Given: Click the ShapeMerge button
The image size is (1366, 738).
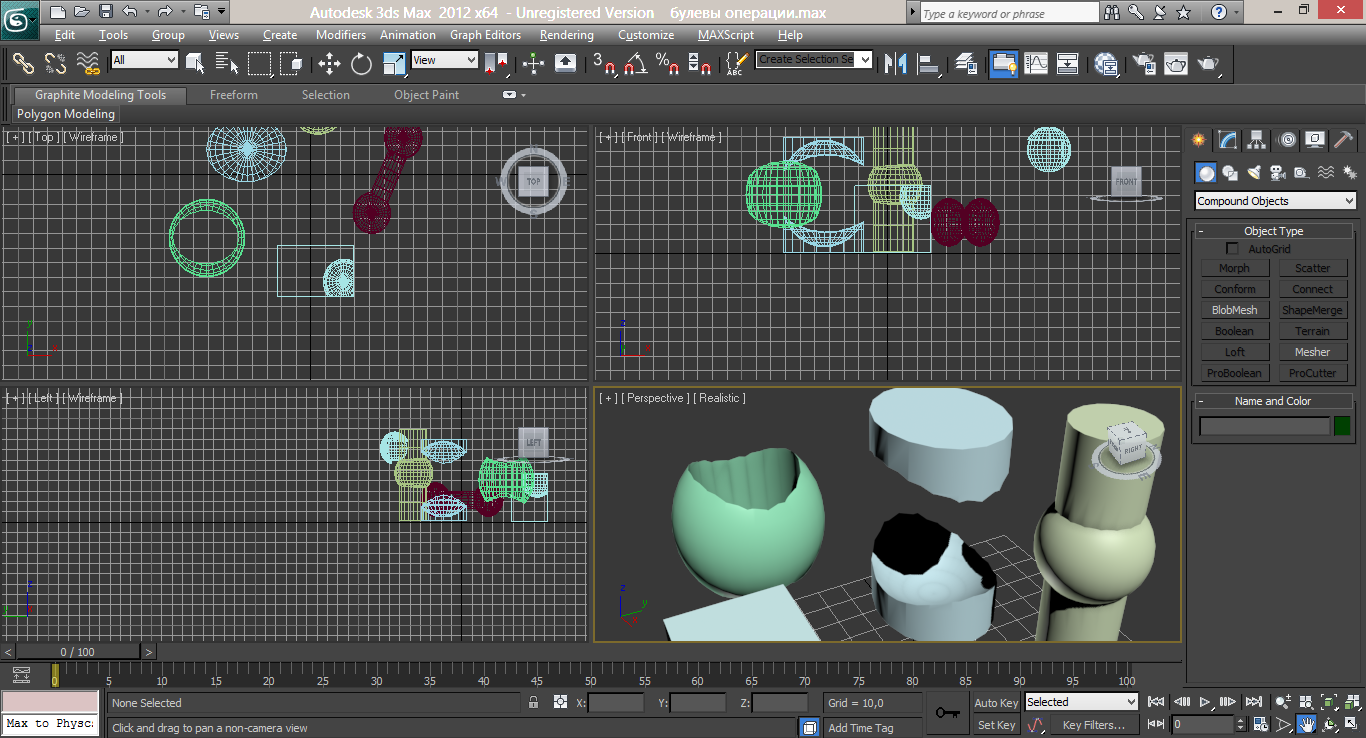Looking at the screenshot, I should coord(1313,310).
